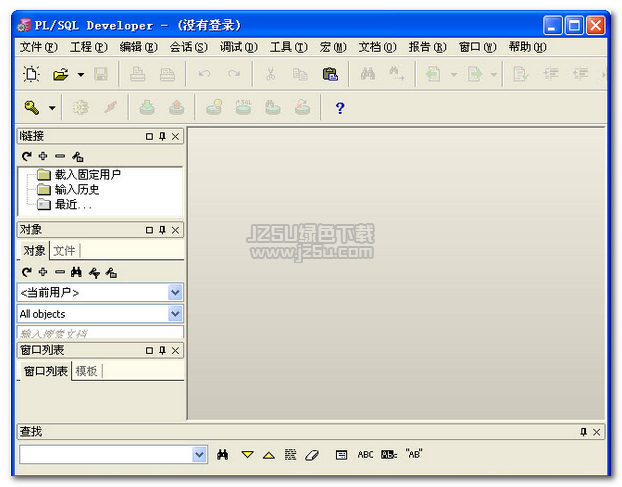Click the Break lightning icon
622x487 pixels.
(111, 107)
